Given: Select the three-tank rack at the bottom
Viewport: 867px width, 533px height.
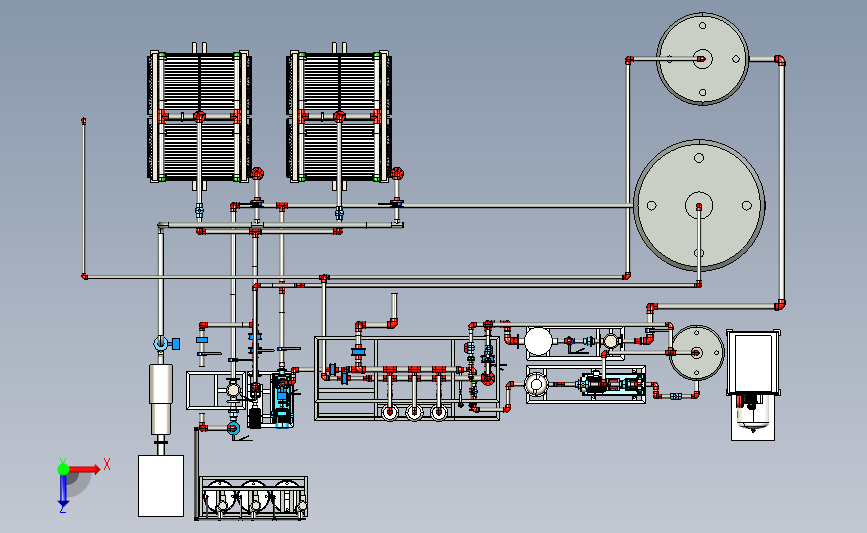Looking at the screenshot, I should pos(254,498).
